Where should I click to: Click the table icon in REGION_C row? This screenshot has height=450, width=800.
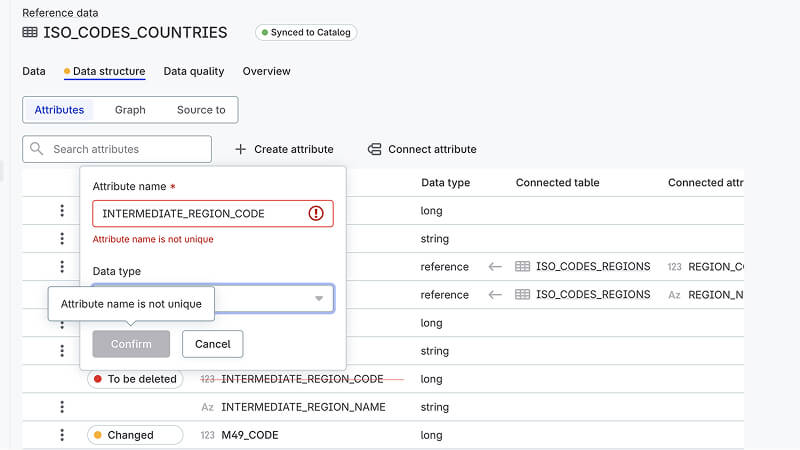(522, 266)
